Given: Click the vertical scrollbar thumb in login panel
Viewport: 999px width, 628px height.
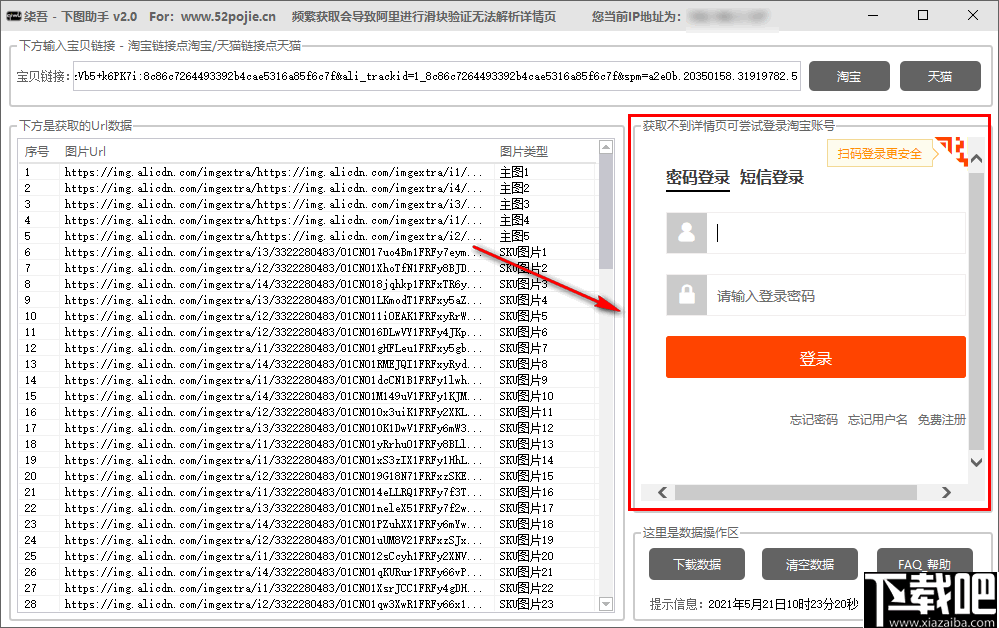Looking at the screenshot, I should click(976, 310).
